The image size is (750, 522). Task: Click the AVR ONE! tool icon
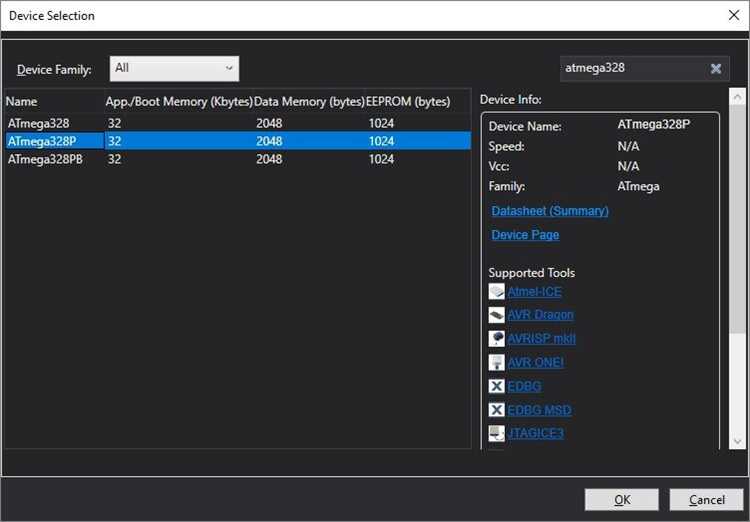[496, 362]
